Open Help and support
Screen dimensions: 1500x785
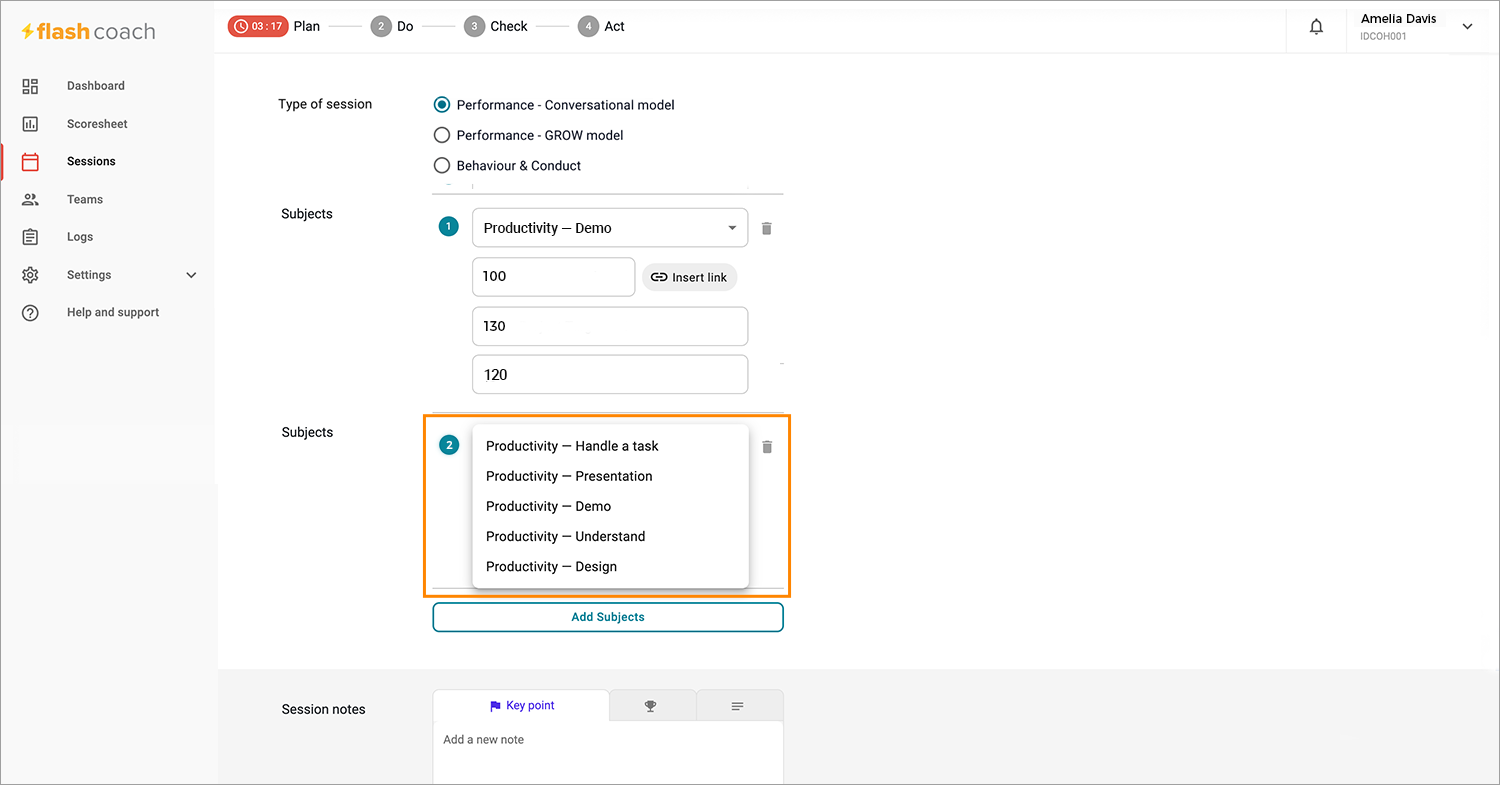click(x=113, y=312)
